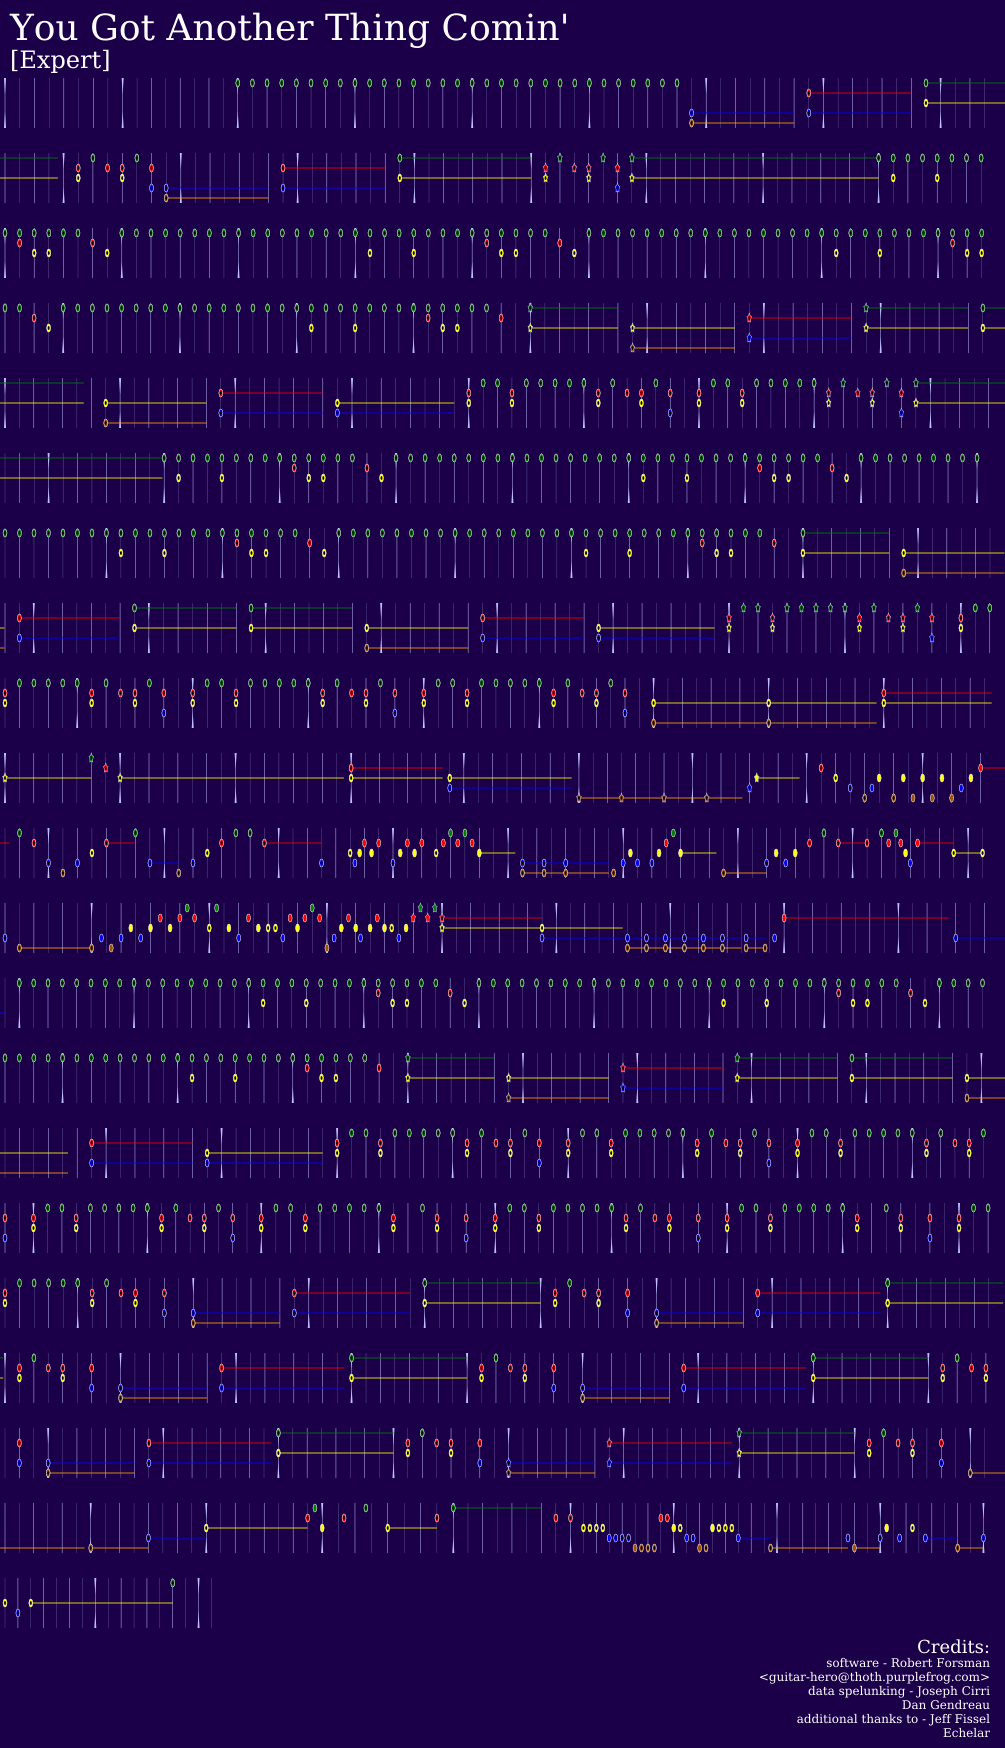Click the '[Expert]' difficulty label

(x=60, y=60)
